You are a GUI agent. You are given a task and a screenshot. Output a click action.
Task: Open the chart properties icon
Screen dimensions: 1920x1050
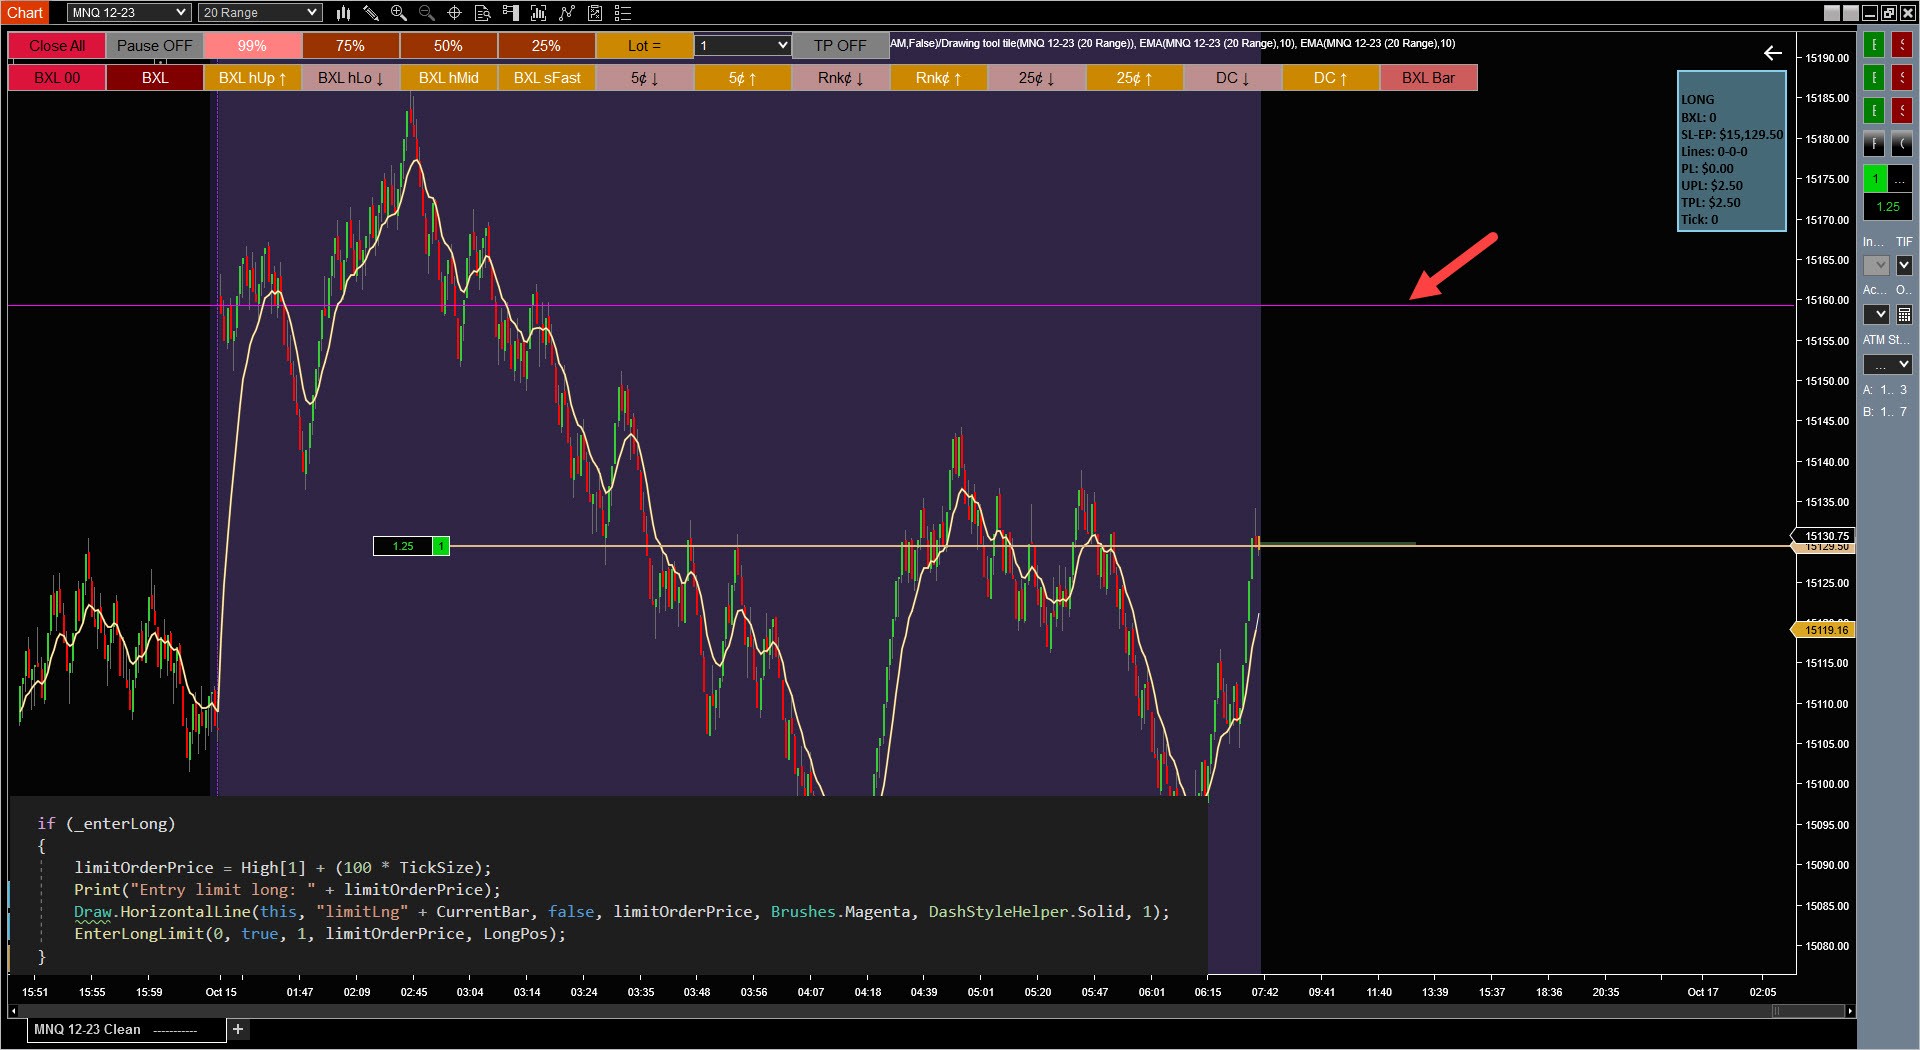click(x=595, y=13)
